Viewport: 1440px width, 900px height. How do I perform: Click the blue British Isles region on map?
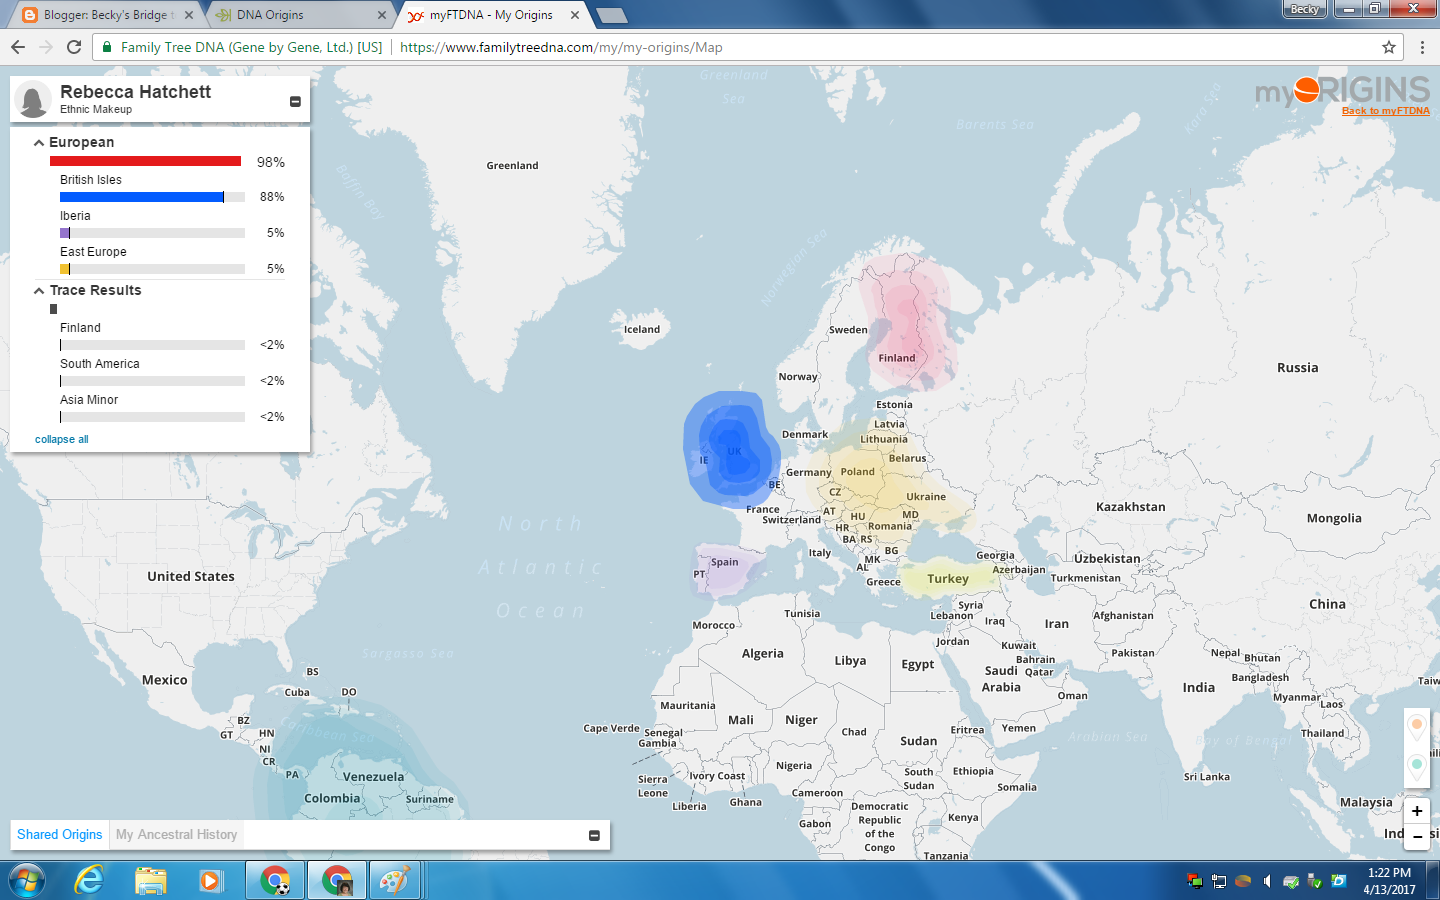point(730,448)
